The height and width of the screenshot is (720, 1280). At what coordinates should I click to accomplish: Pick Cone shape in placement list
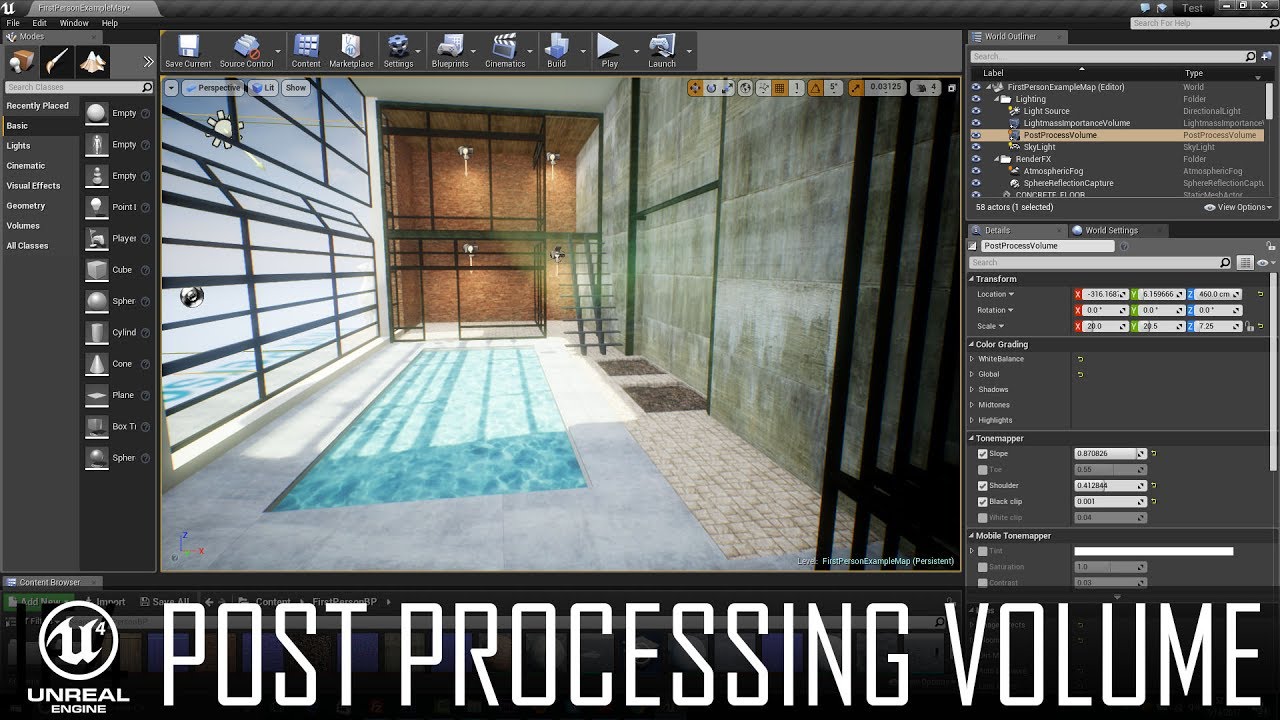(x=97, y=364)
